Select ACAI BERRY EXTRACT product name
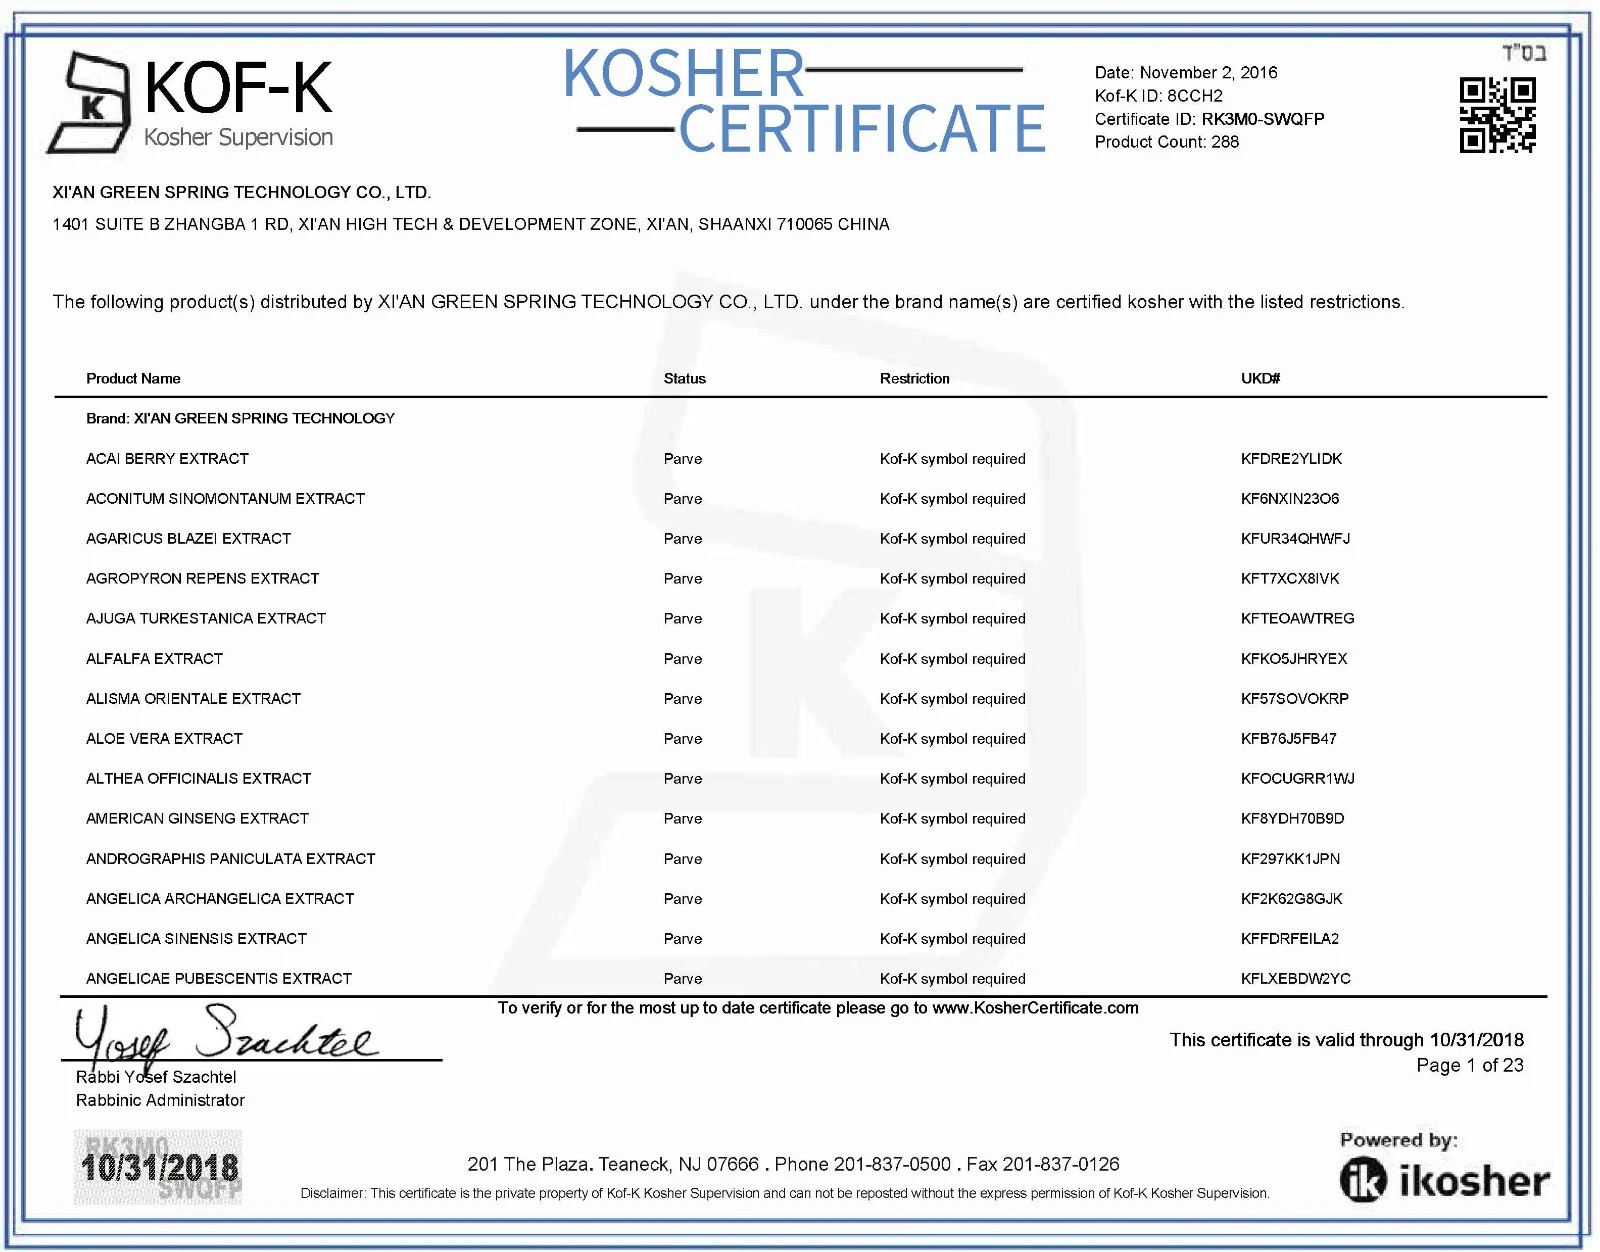 tap(167, 458)
